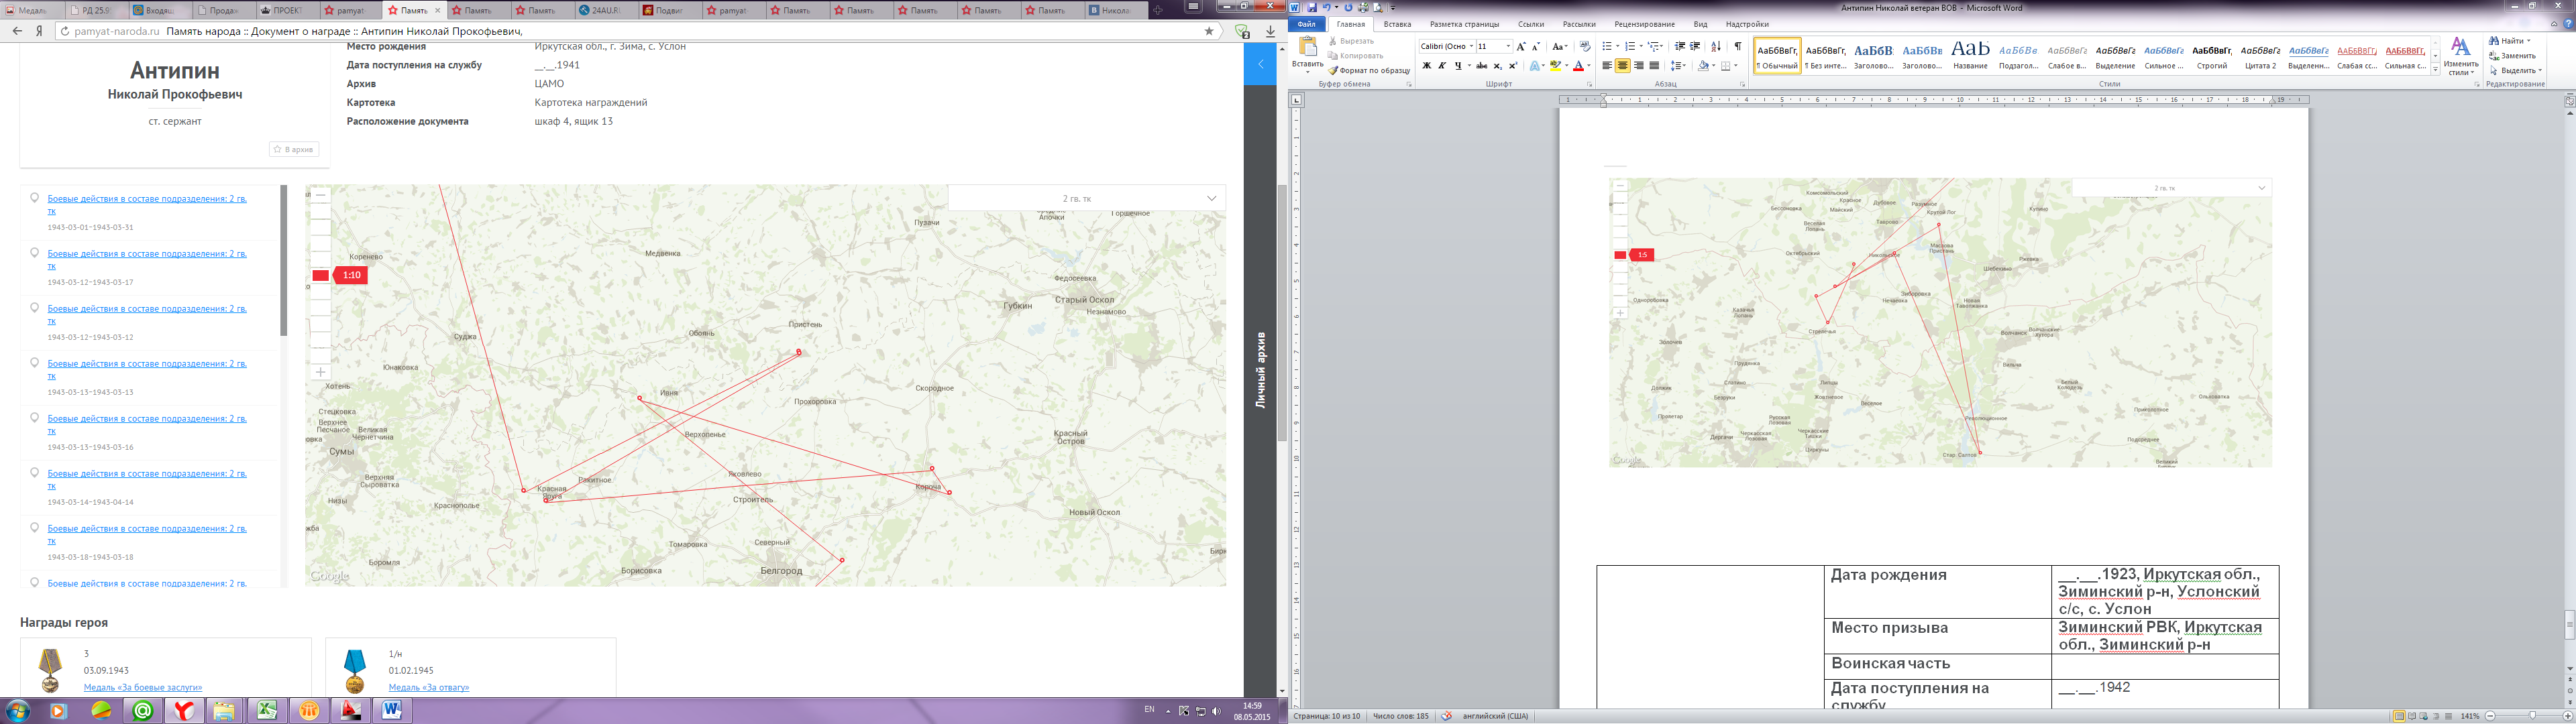
Task: Click the justify alignment icon
Action: (x=1654, y=65)
